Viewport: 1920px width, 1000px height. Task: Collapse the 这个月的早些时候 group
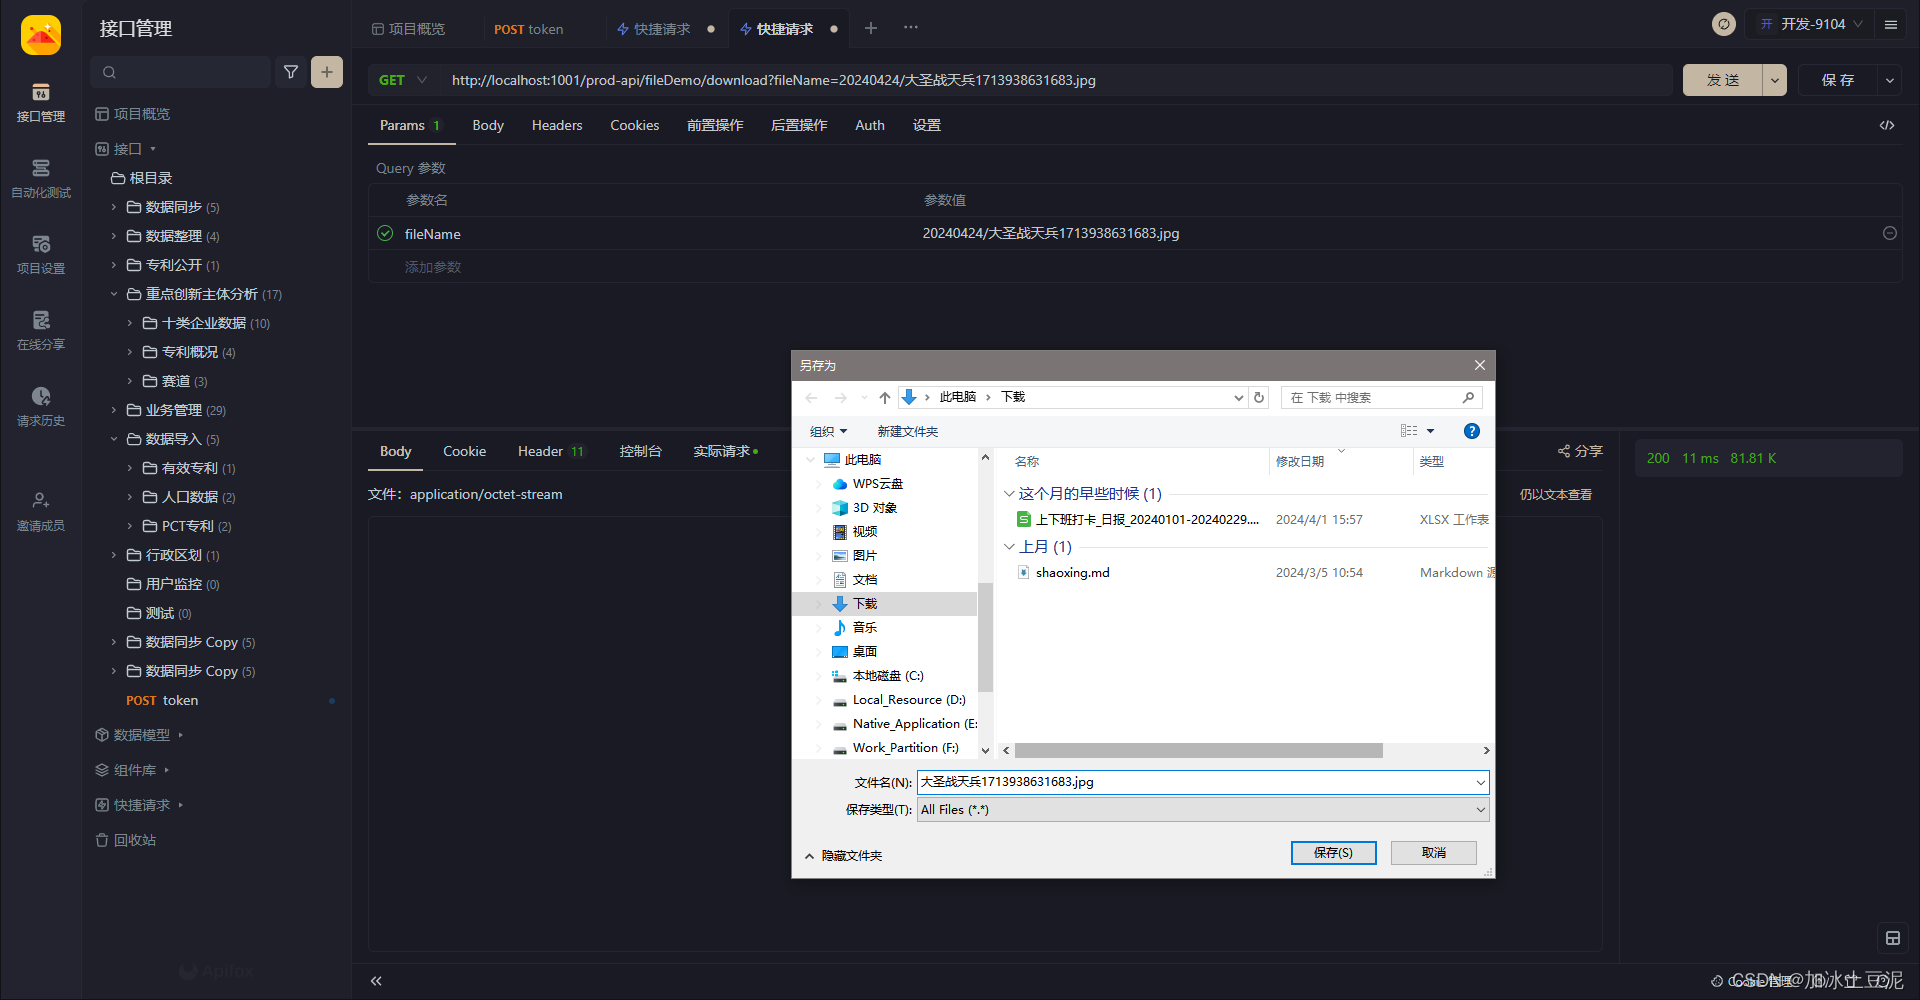click(1009, 494)
